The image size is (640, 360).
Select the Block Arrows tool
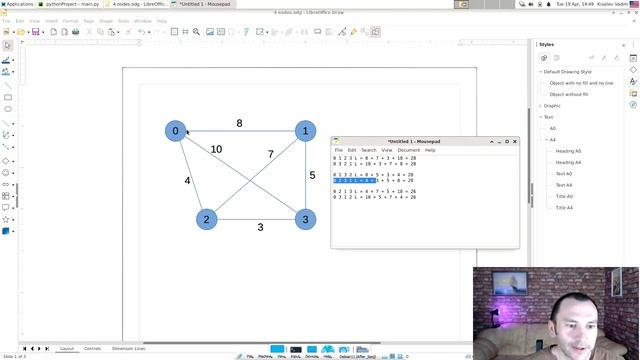6,184
